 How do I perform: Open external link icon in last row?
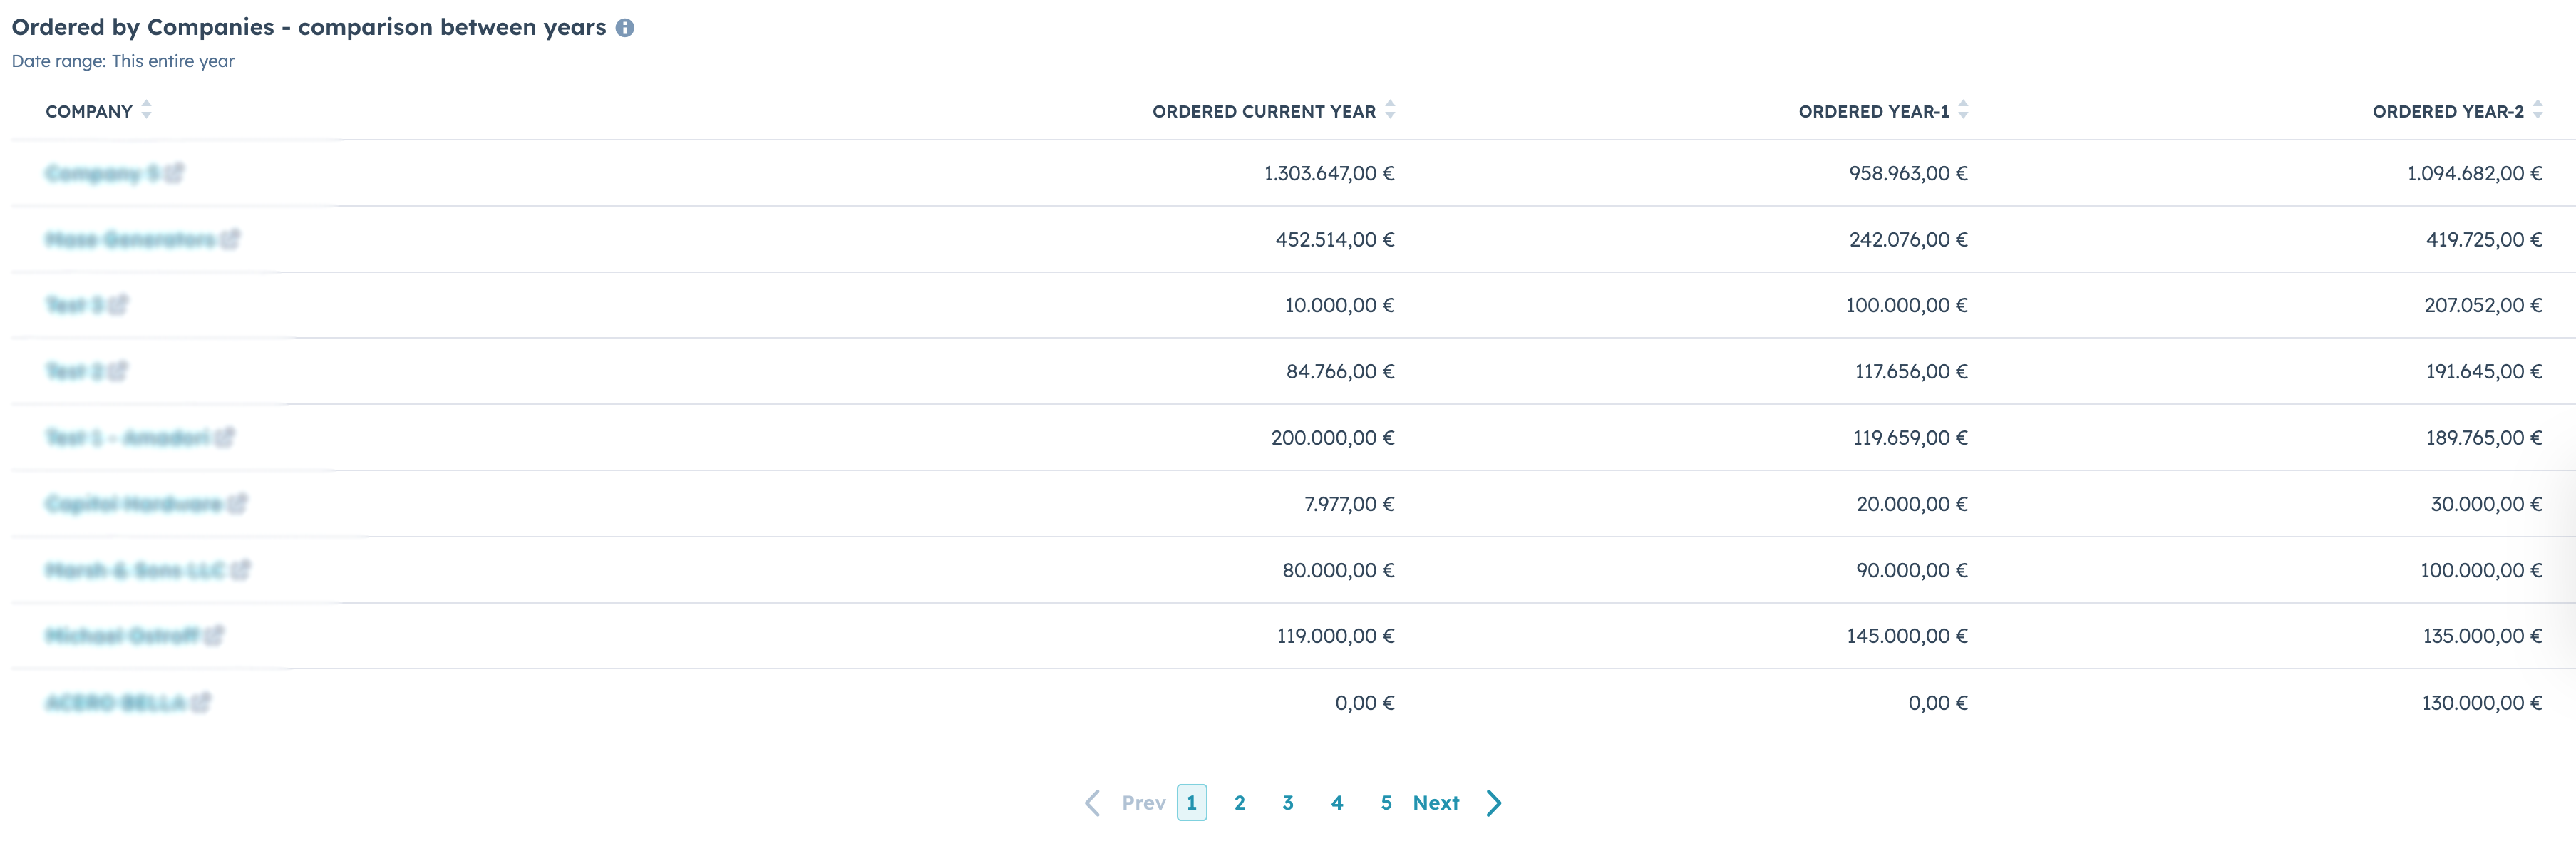(x=201, y=702)
